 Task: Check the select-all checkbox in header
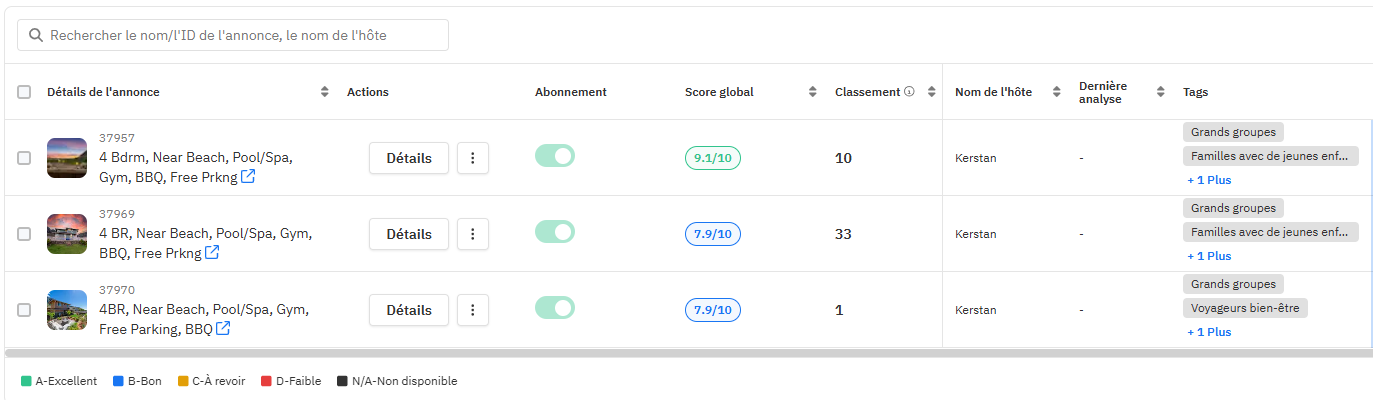click(24, 92)
